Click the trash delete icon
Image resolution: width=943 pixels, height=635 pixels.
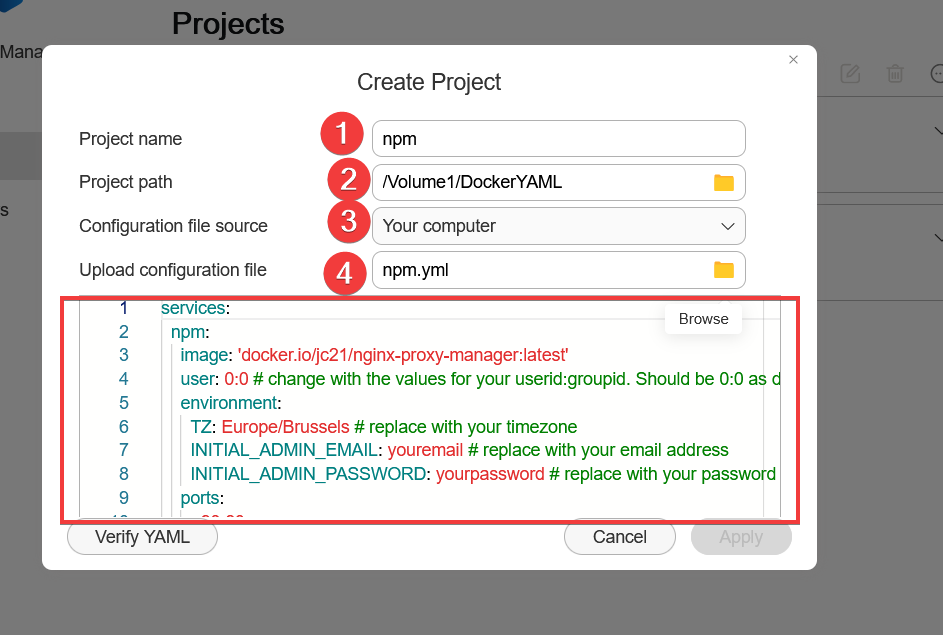pyautogui.click(x=895, y=73)
